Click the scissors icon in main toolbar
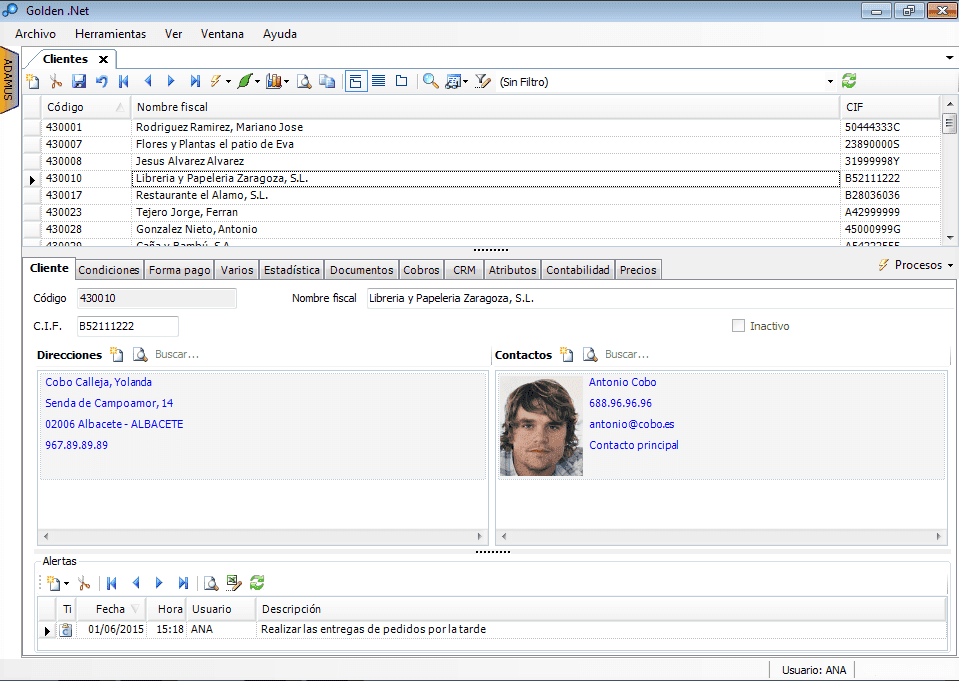Viewport: 959px width, 681px height. pyautogui.click(x=56, y=82)
